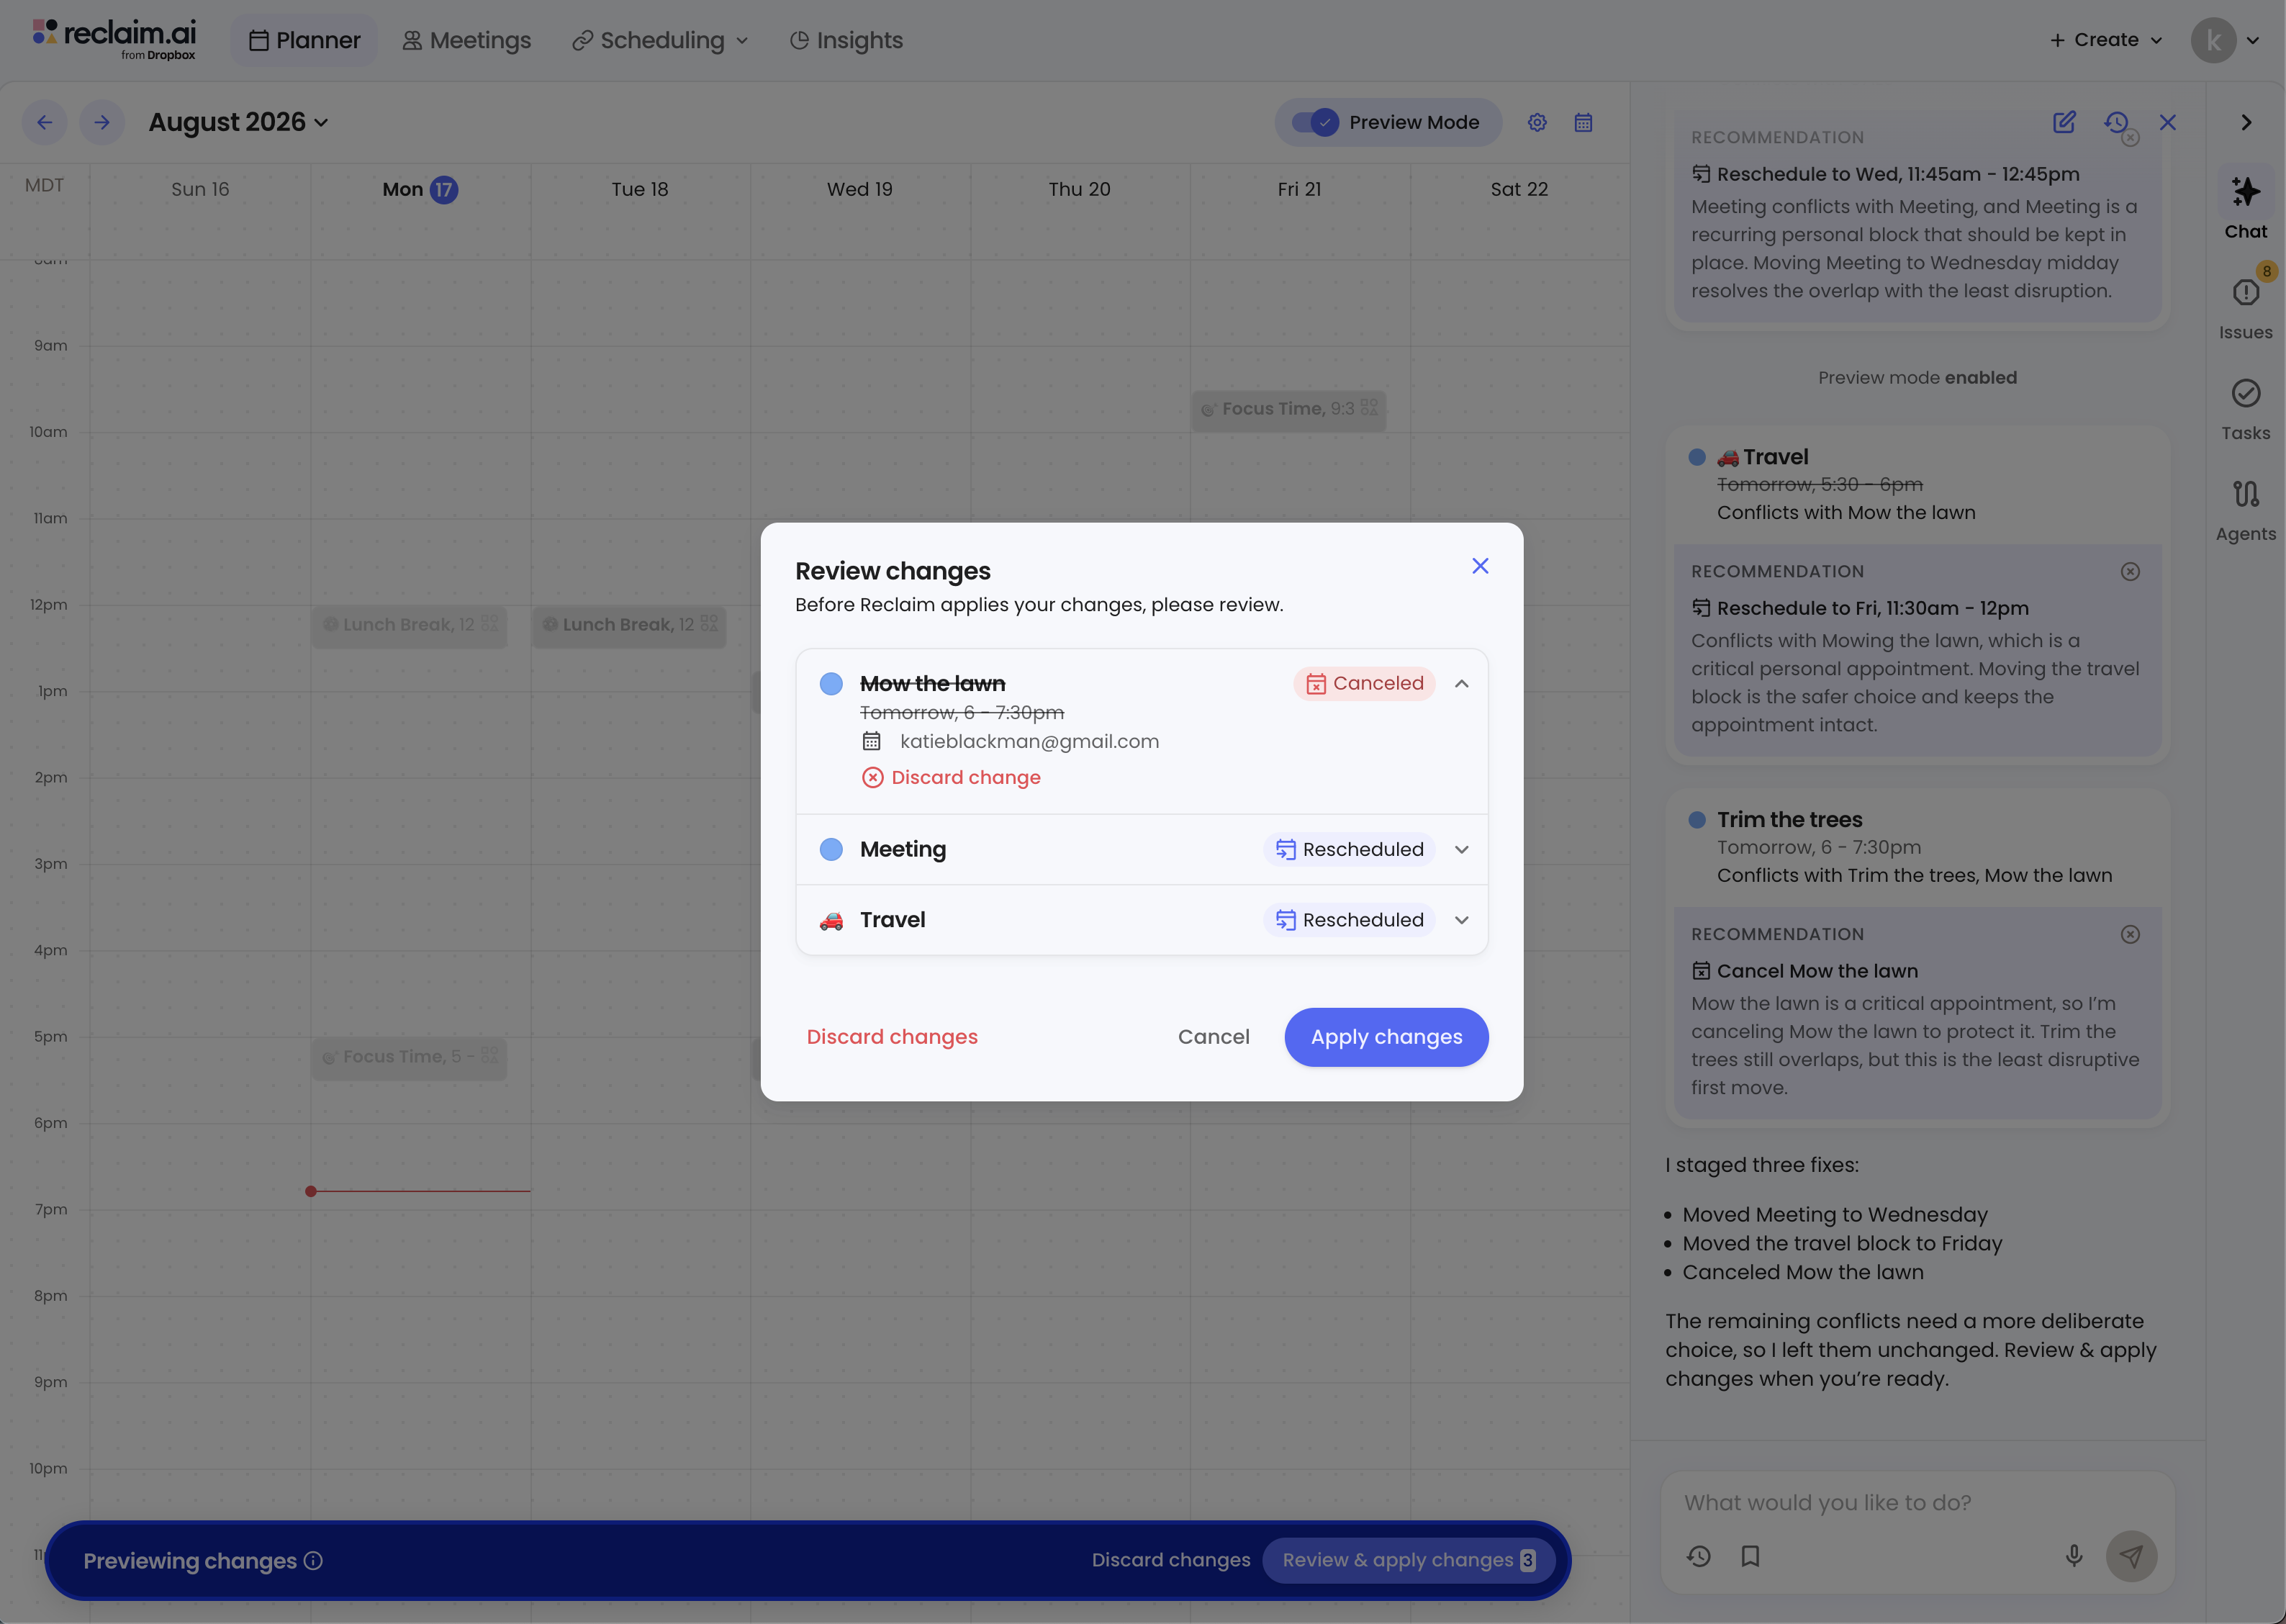The width and height of the screenshot is (2286, 1624).
Task: Click the Trim the trees issue card title
Action: 1789,820
